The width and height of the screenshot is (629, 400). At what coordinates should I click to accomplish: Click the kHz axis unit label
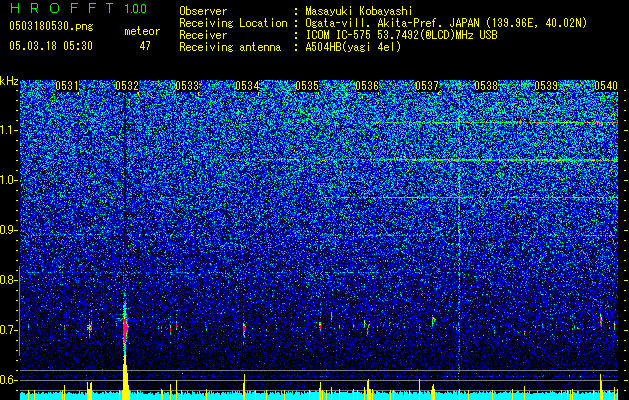click(x=9, y=81)
